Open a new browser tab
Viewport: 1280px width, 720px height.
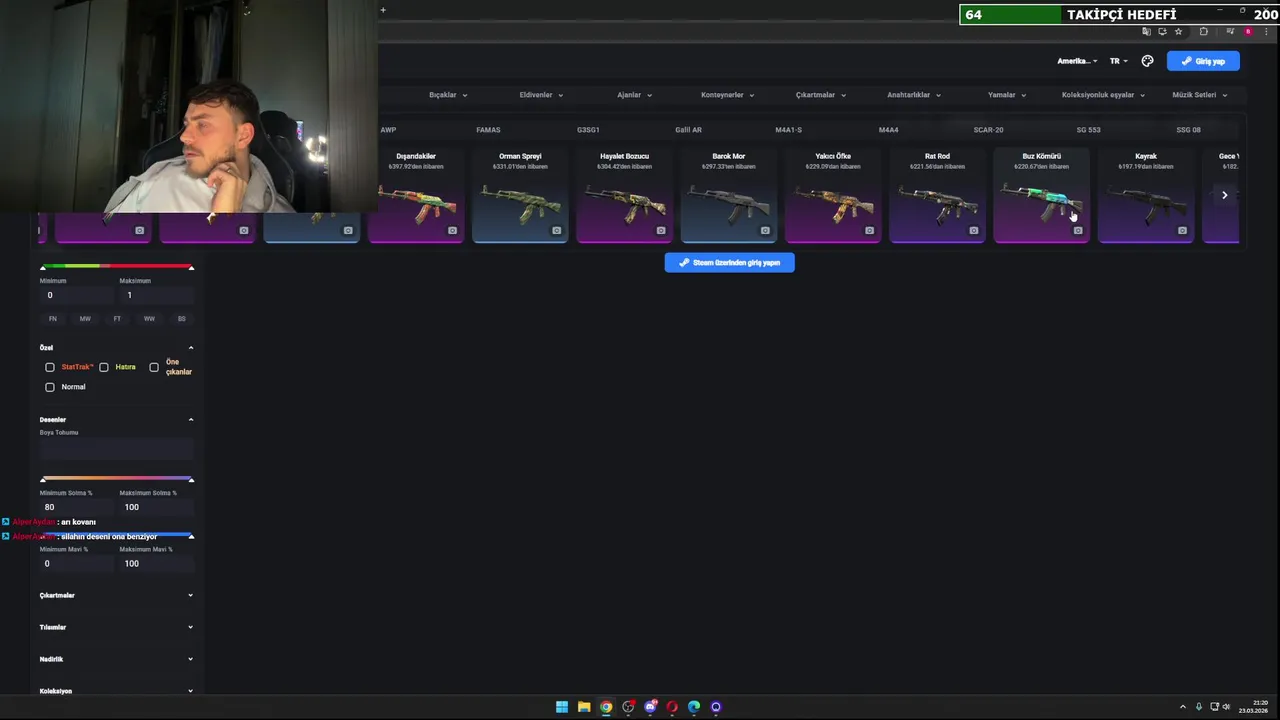coord(382,10)
